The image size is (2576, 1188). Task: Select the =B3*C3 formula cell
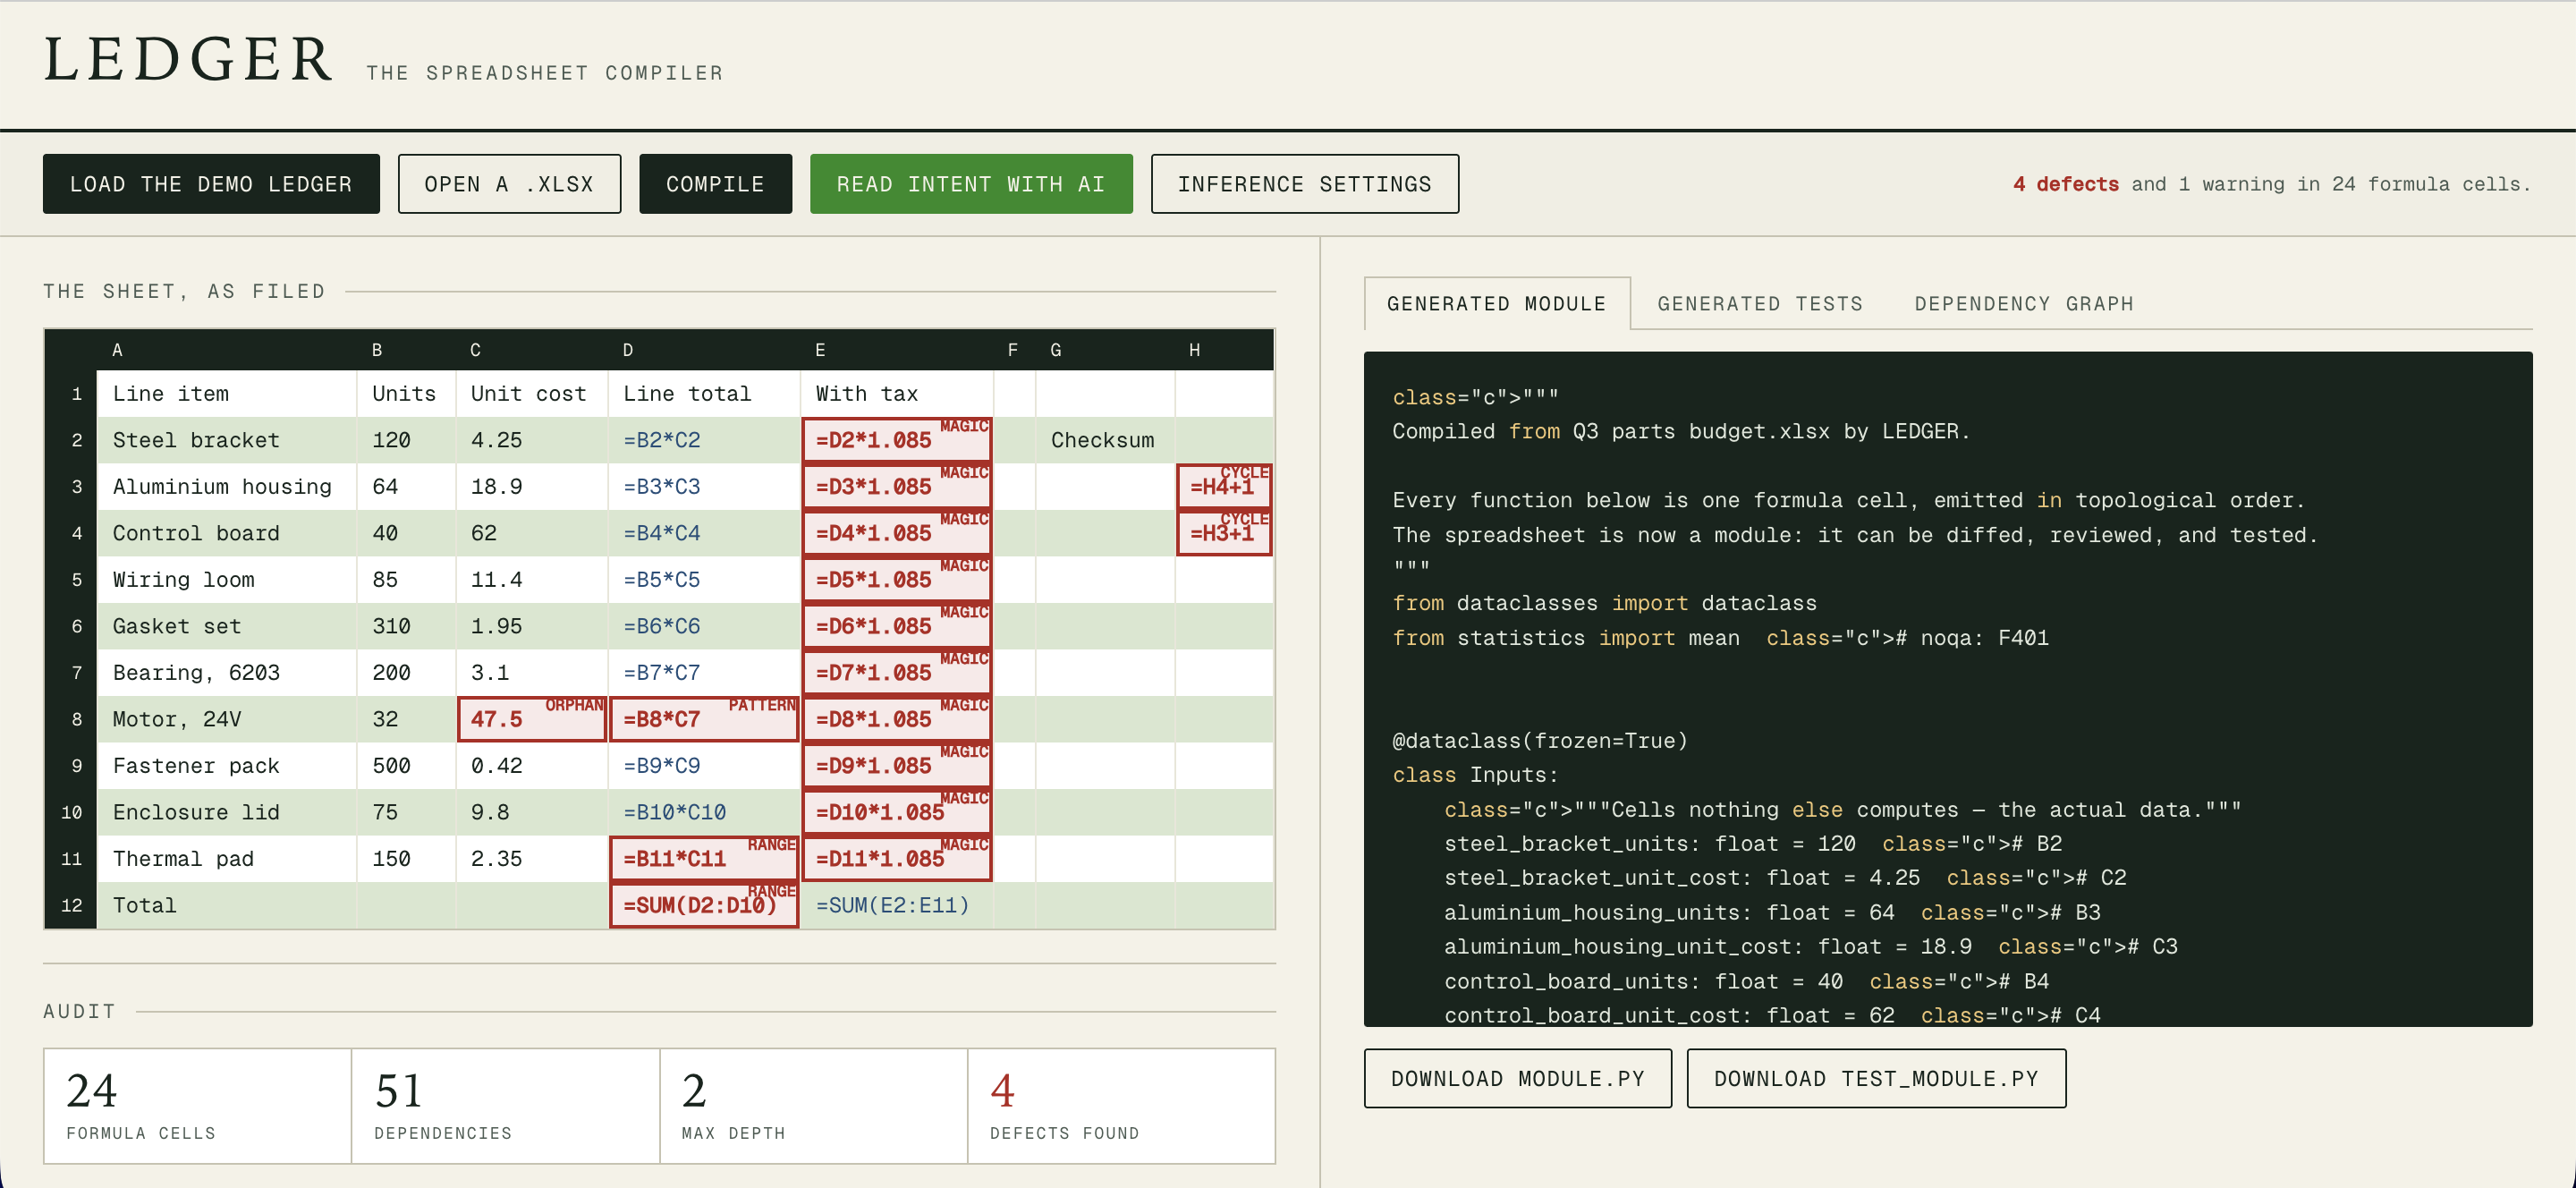(704, 487)
